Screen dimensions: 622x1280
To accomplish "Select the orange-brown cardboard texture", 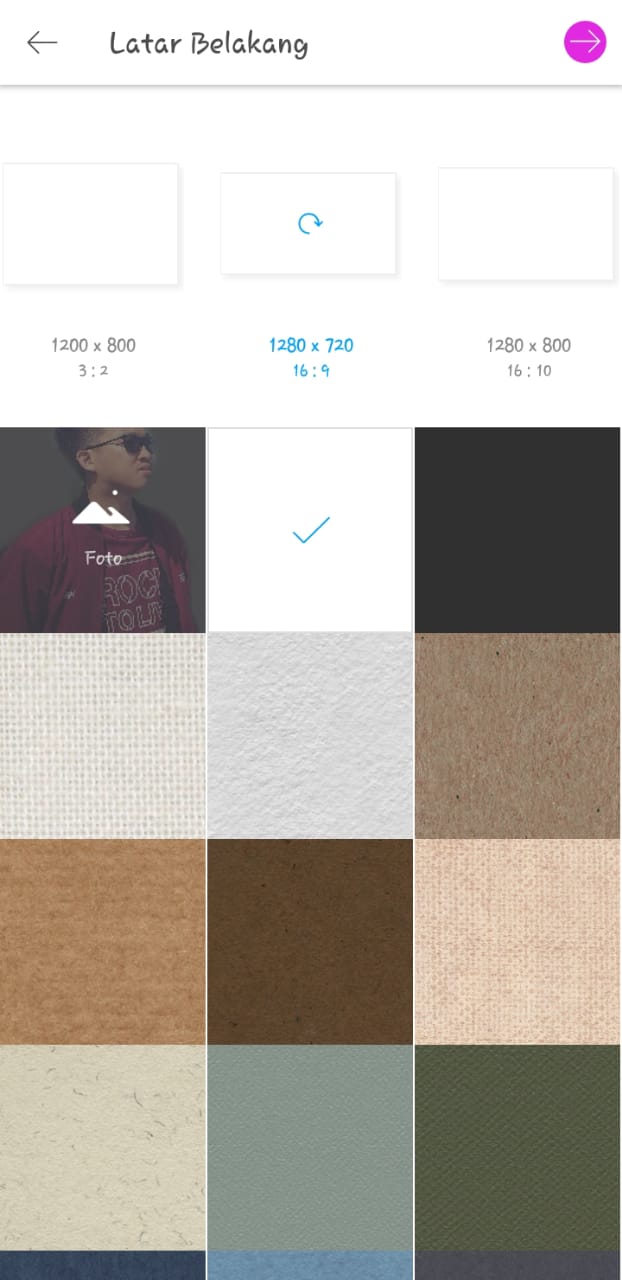I will click(103, 942).
